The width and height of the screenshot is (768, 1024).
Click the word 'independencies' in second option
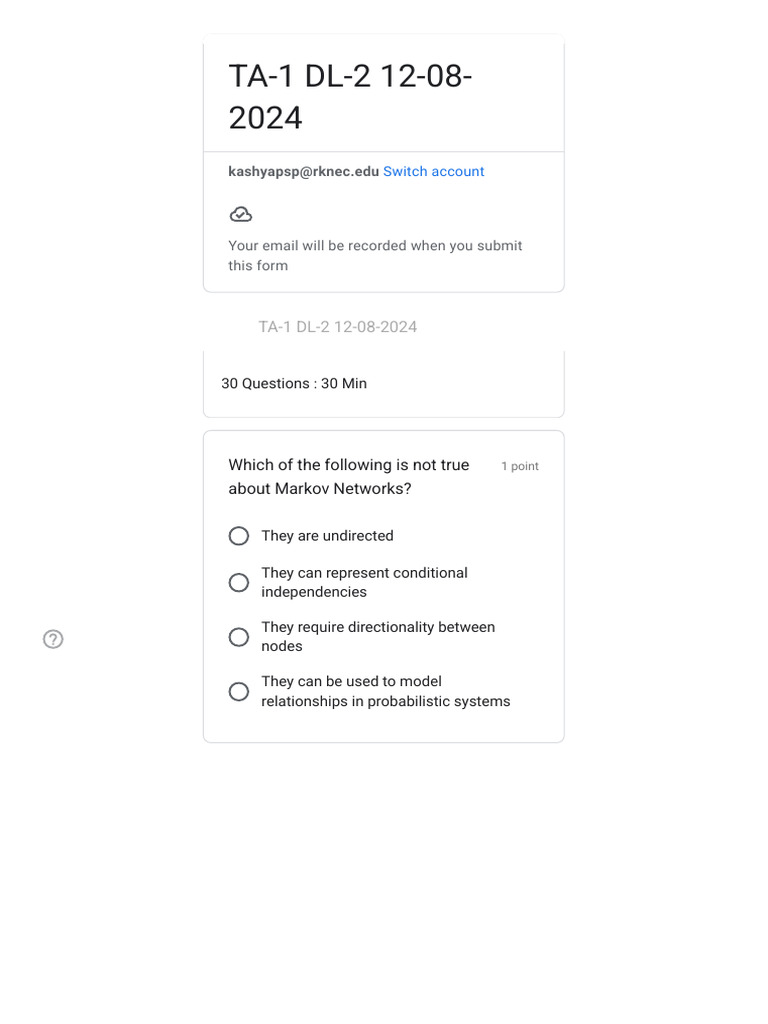[x=314, y=592]
